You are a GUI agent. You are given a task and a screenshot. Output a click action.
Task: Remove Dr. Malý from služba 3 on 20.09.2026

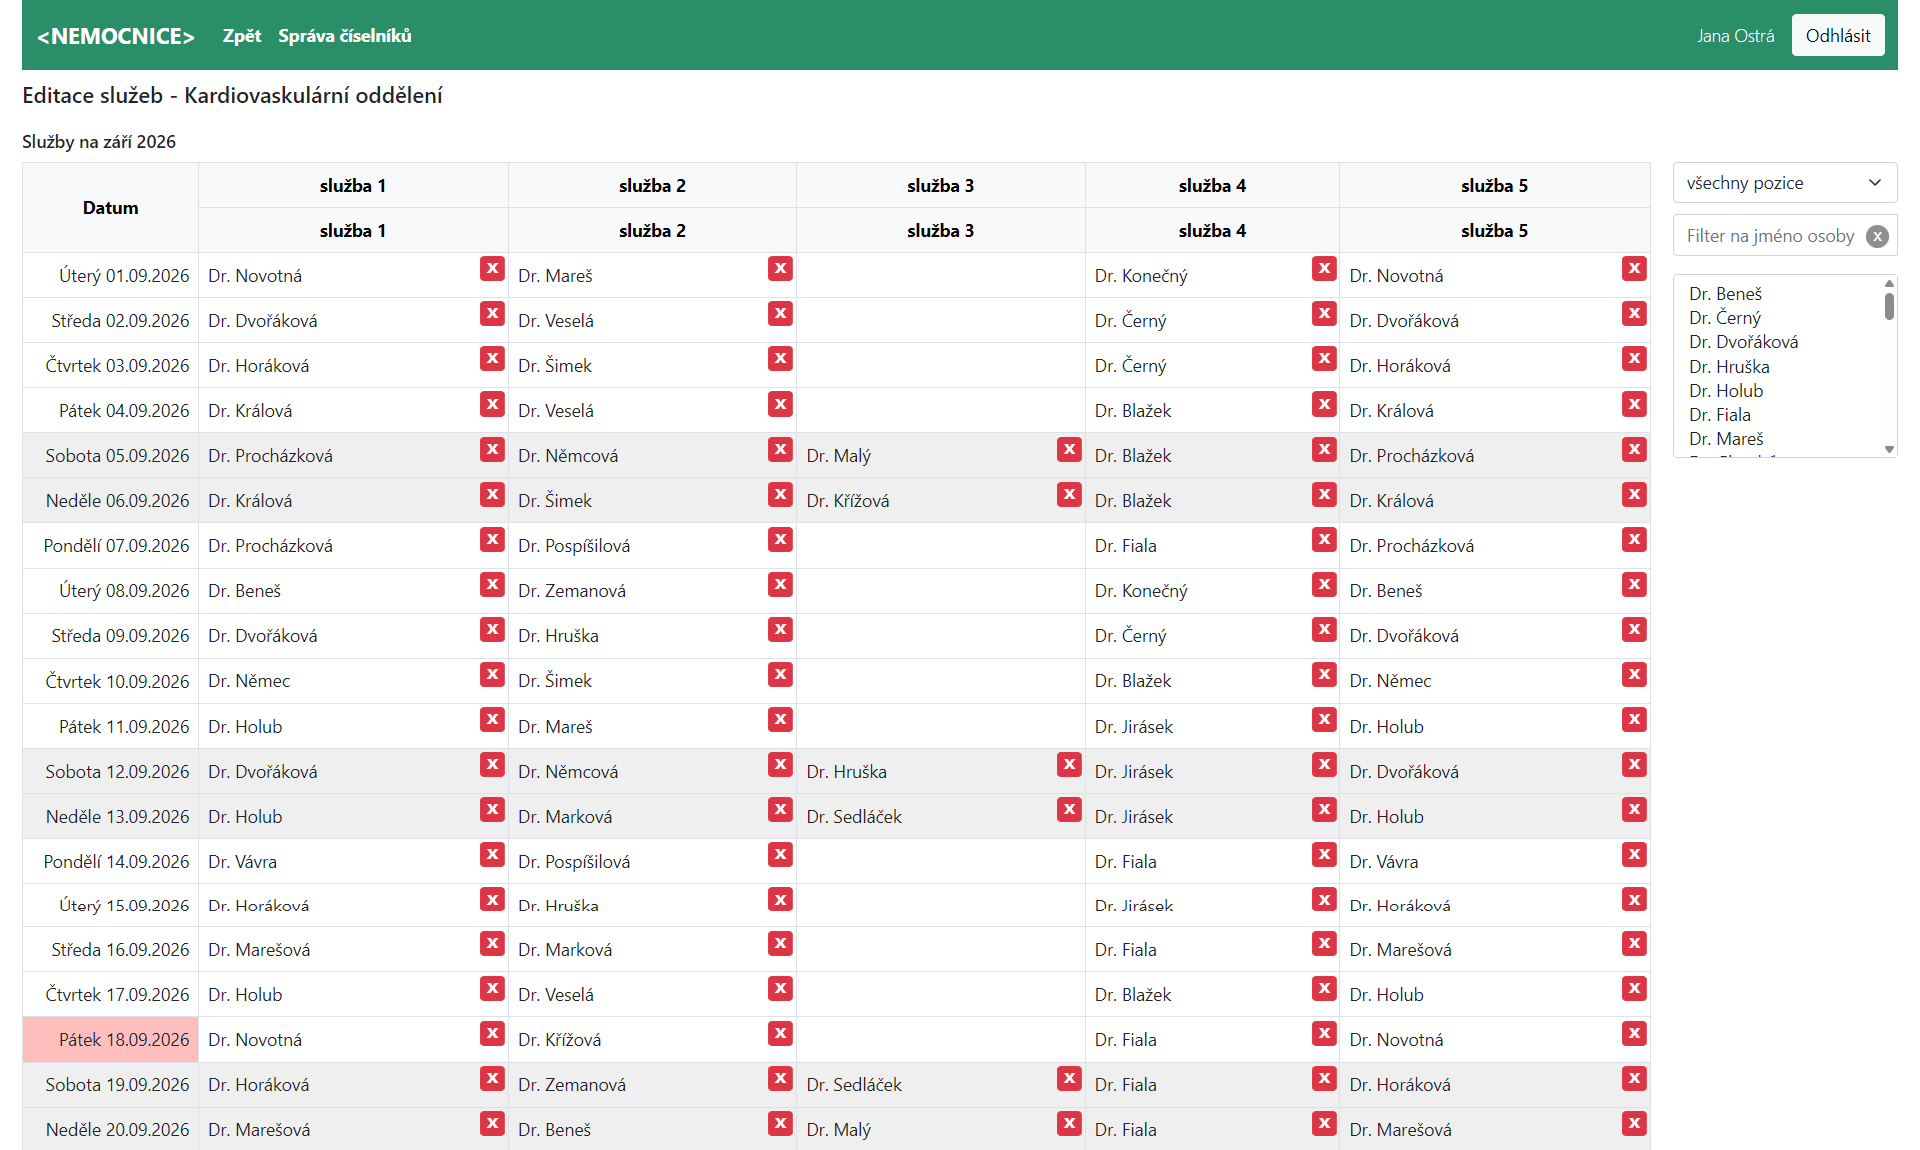(1069, 1123)
